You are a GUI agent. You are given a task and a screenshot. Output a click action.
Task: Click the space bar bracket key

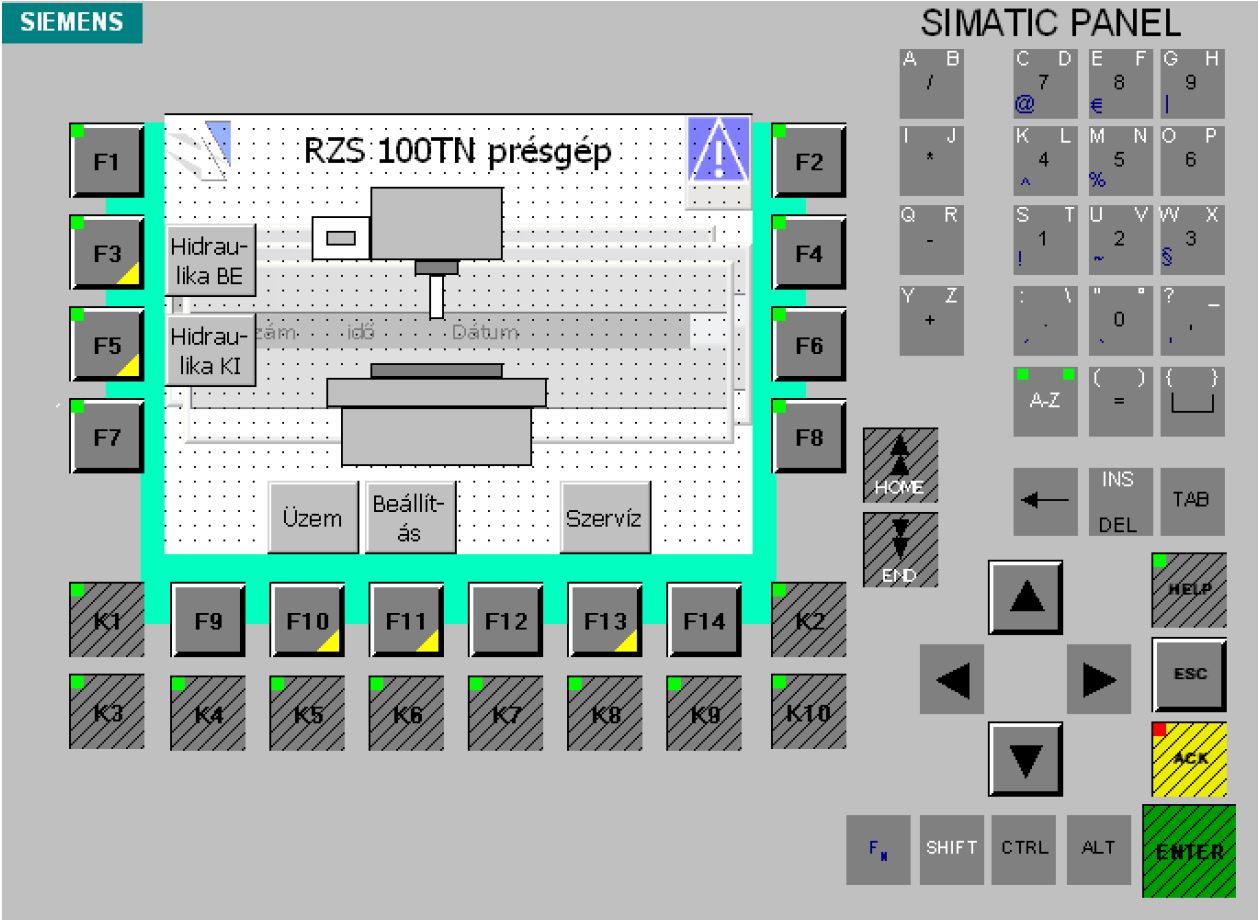pos(1193,401)
